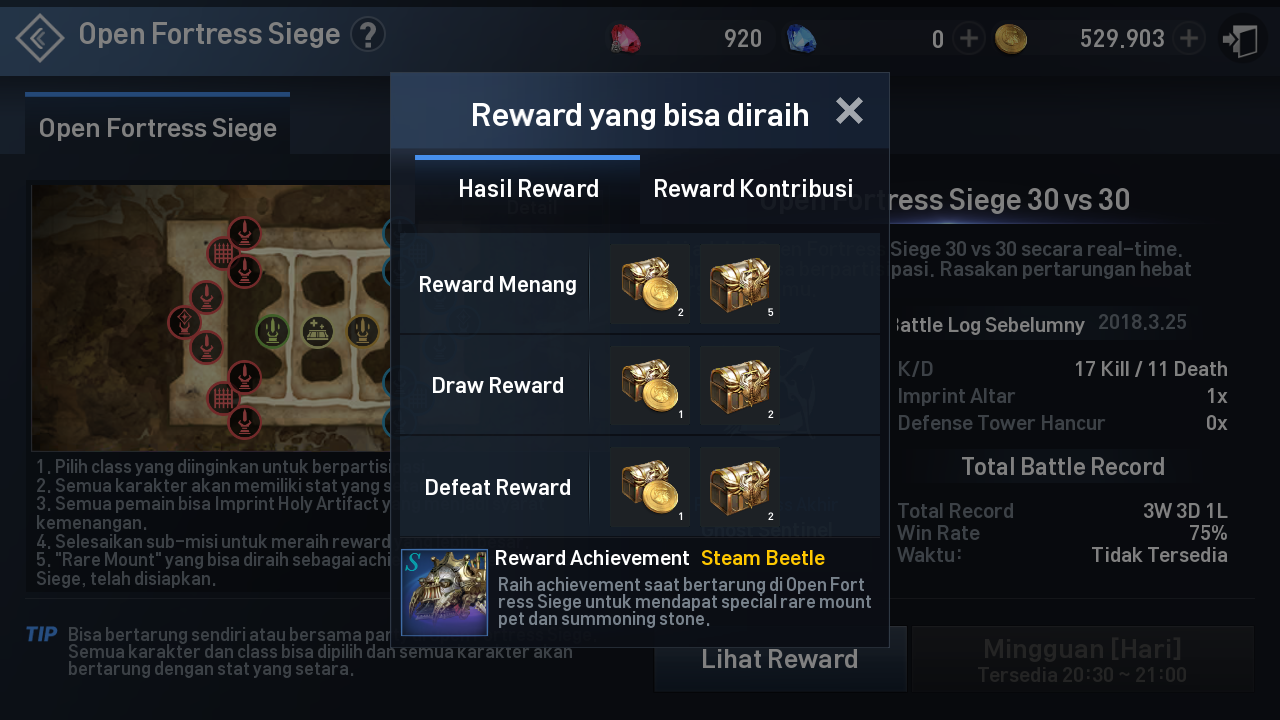Add gold with the plus button
This screenshot has height=720, width=1280.
tap(1188, 39)
